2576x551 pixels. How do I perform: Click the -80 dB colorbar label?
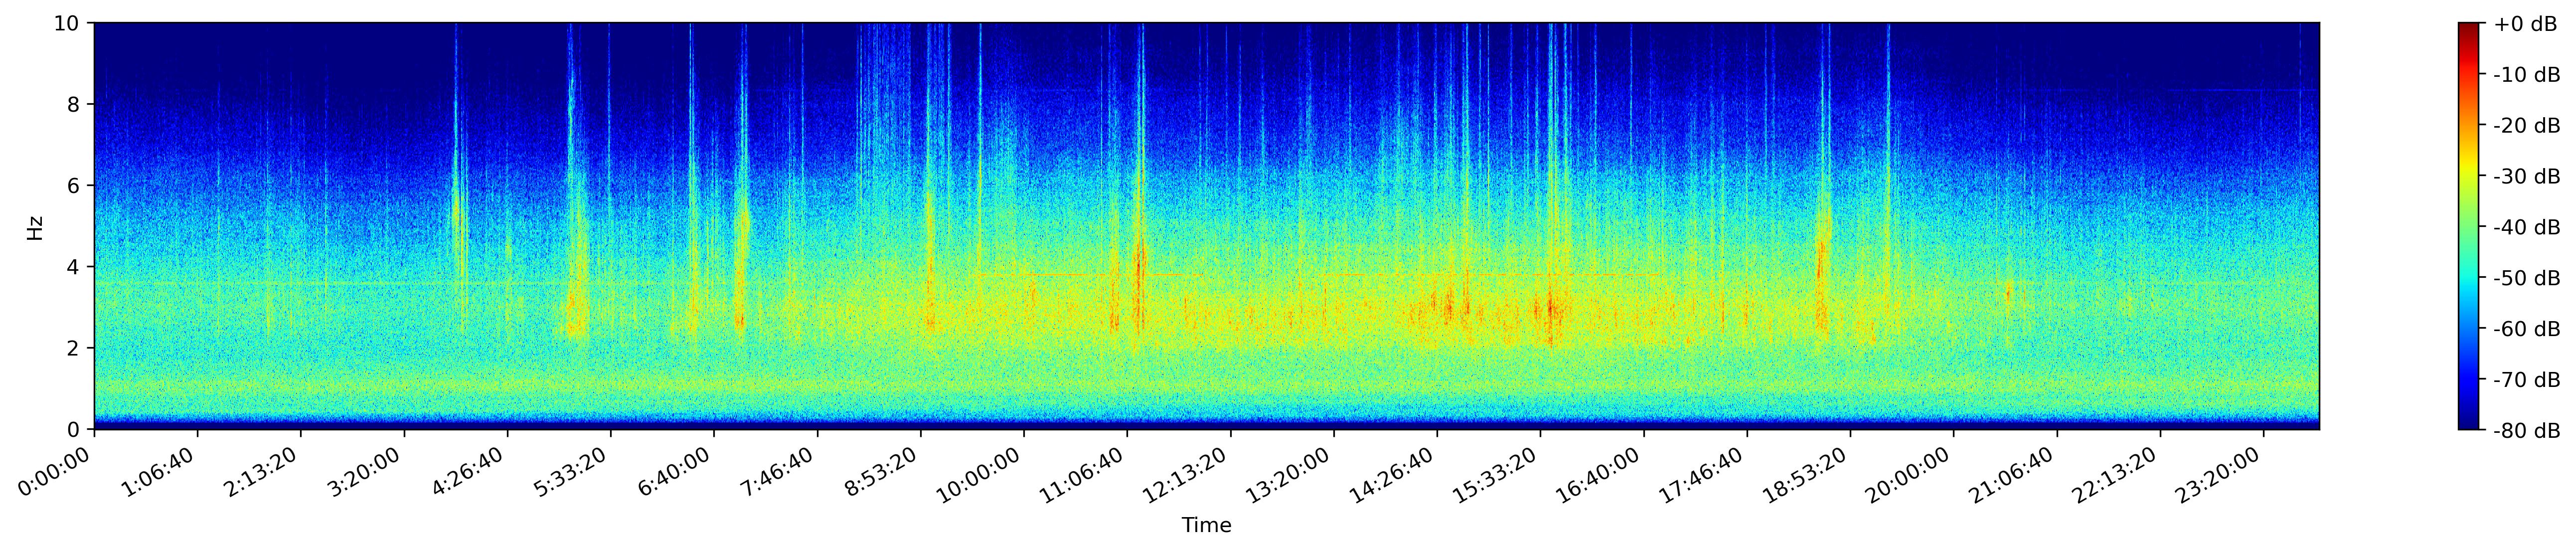pyautogui.click(x=2526, y=431)
